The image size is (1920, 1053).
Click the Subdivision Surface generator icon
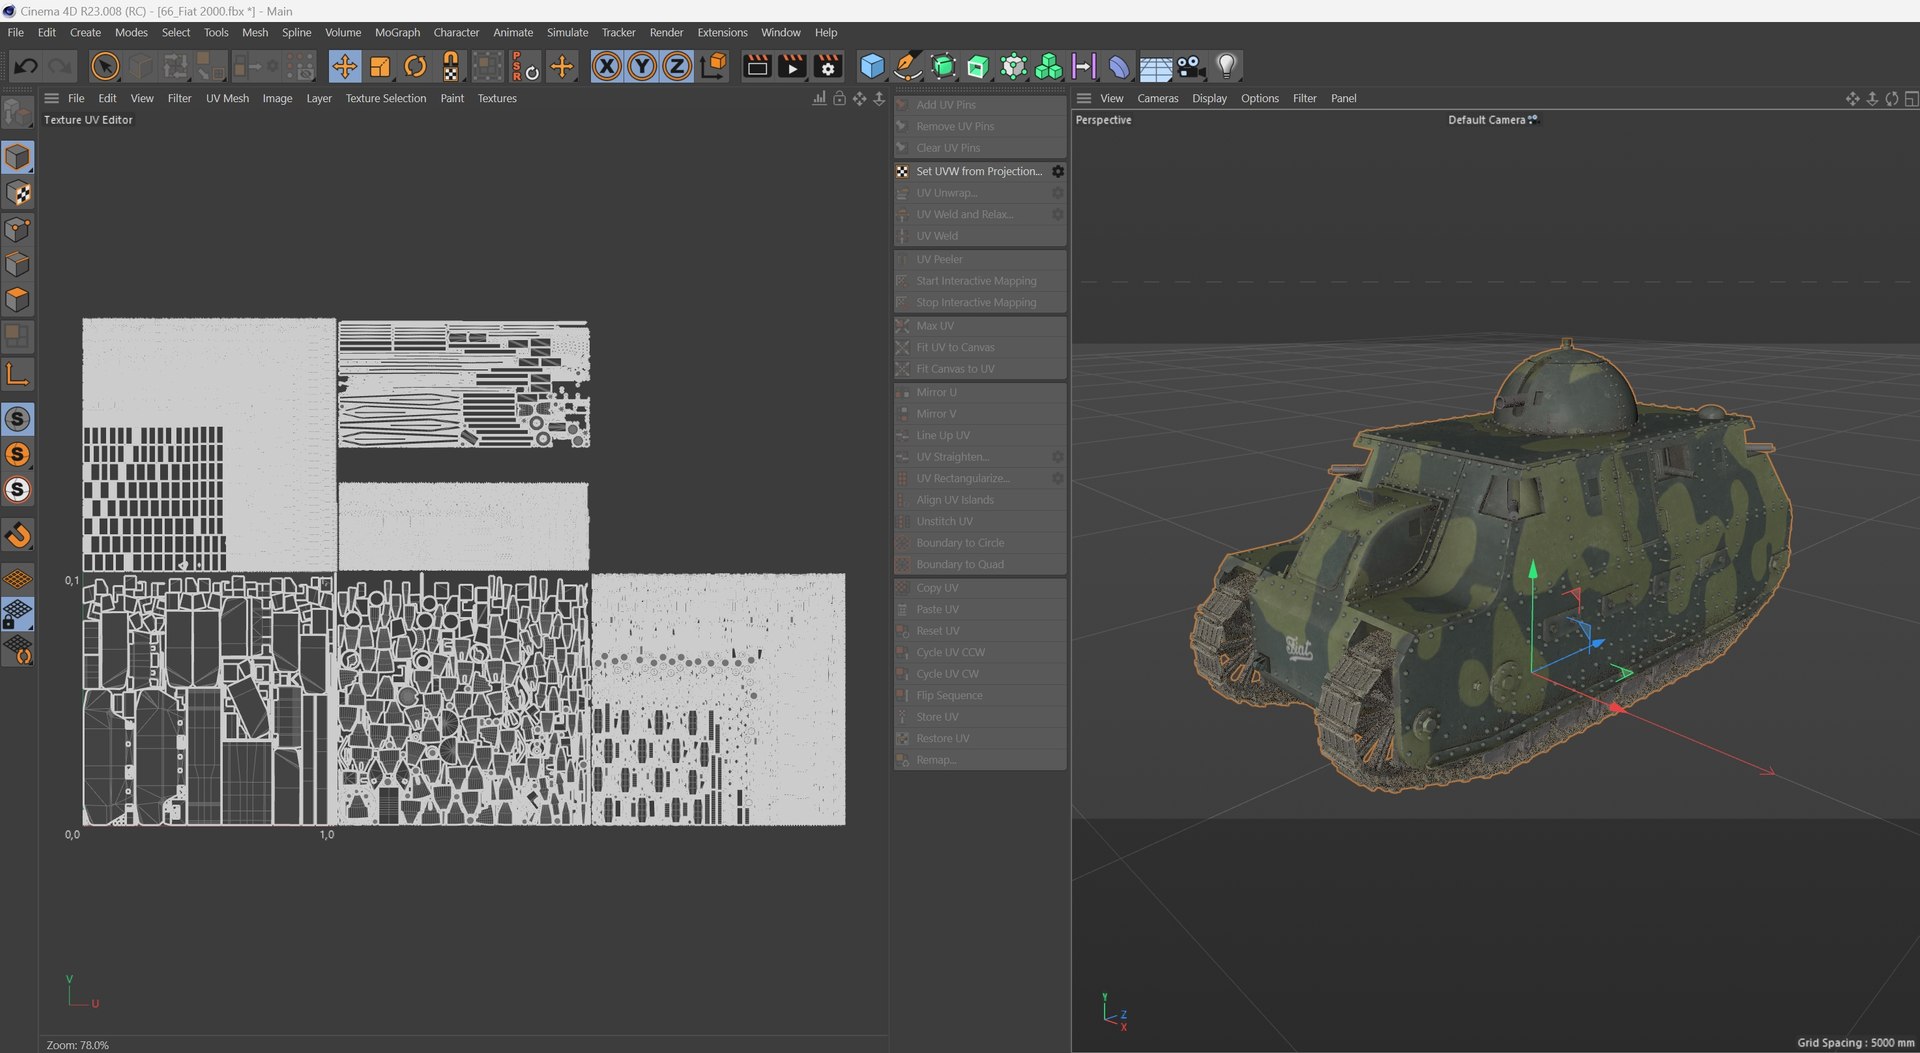[x=943, y=67]
